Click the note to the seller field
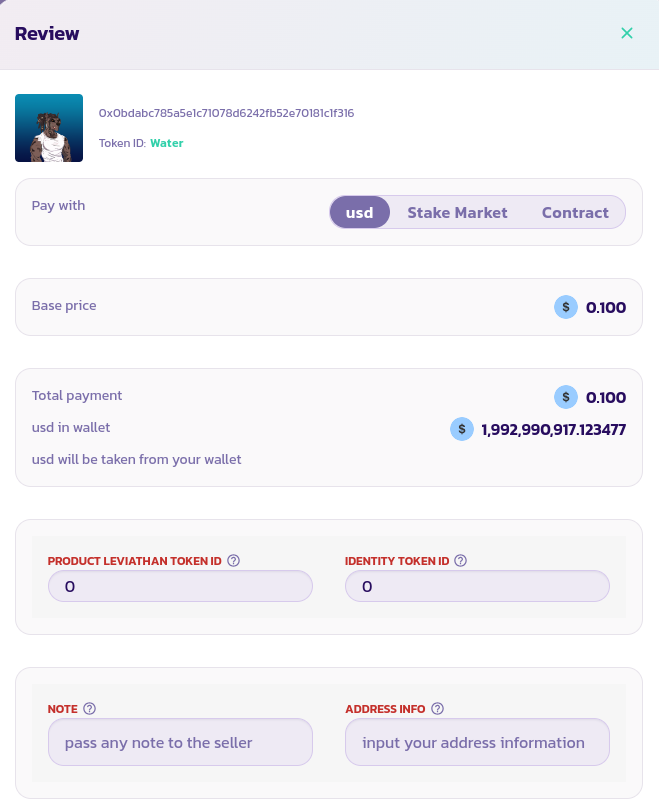The image size is (659, 799). pos(180,743)
